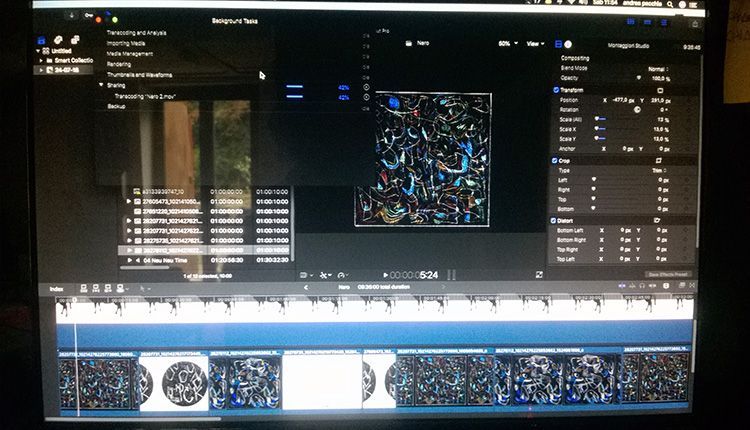
Task: Click the Transform on-screen controls icon
Action: 659,90
